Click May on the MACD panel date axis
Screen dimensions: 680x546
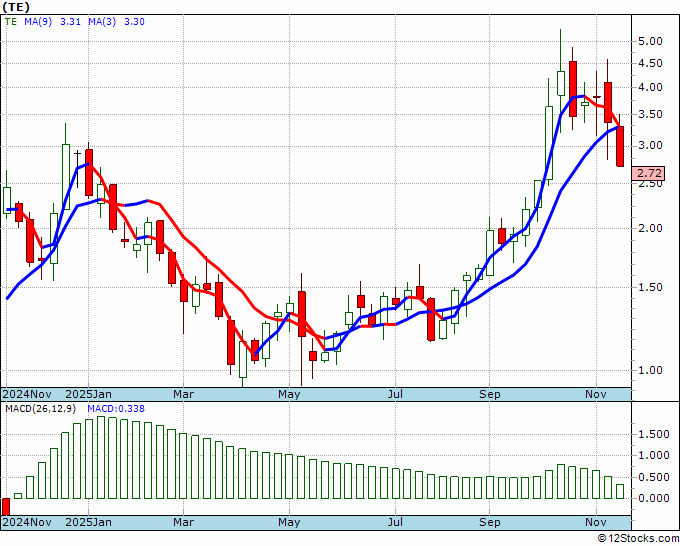(289, 522)
